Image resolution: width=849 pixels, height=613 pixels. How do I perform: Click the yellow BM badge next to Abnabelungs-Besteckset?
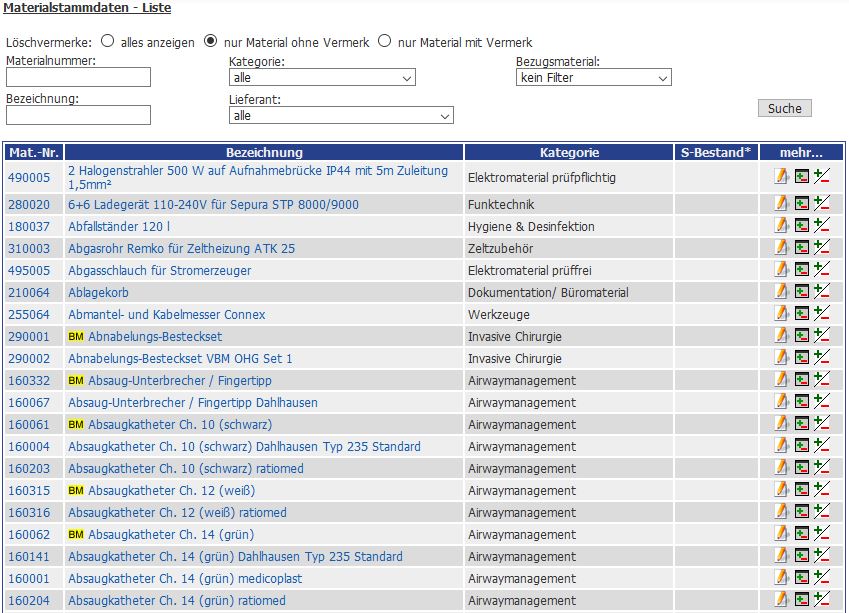pyautogui.click(x=75, y=337)
